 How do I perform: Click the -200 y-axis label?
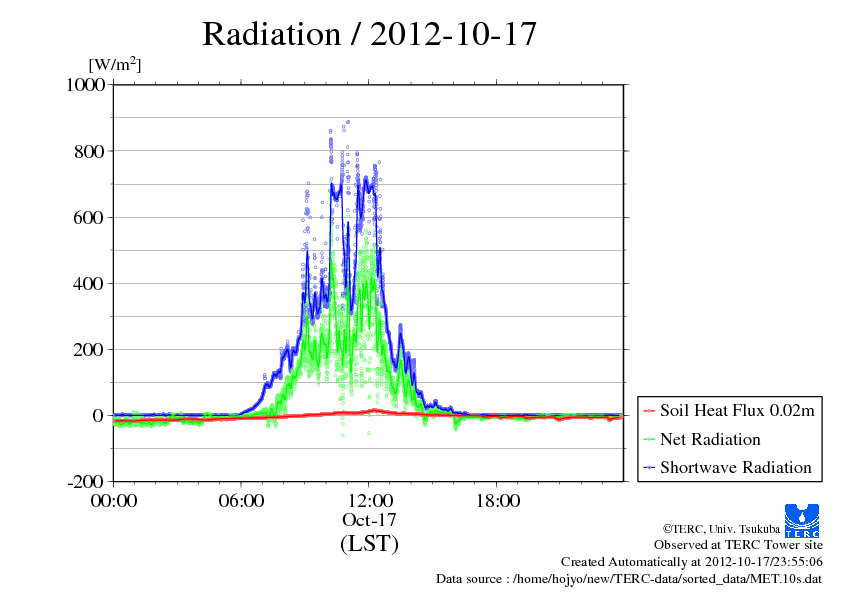pyautogui.click(x=86, y=482)
